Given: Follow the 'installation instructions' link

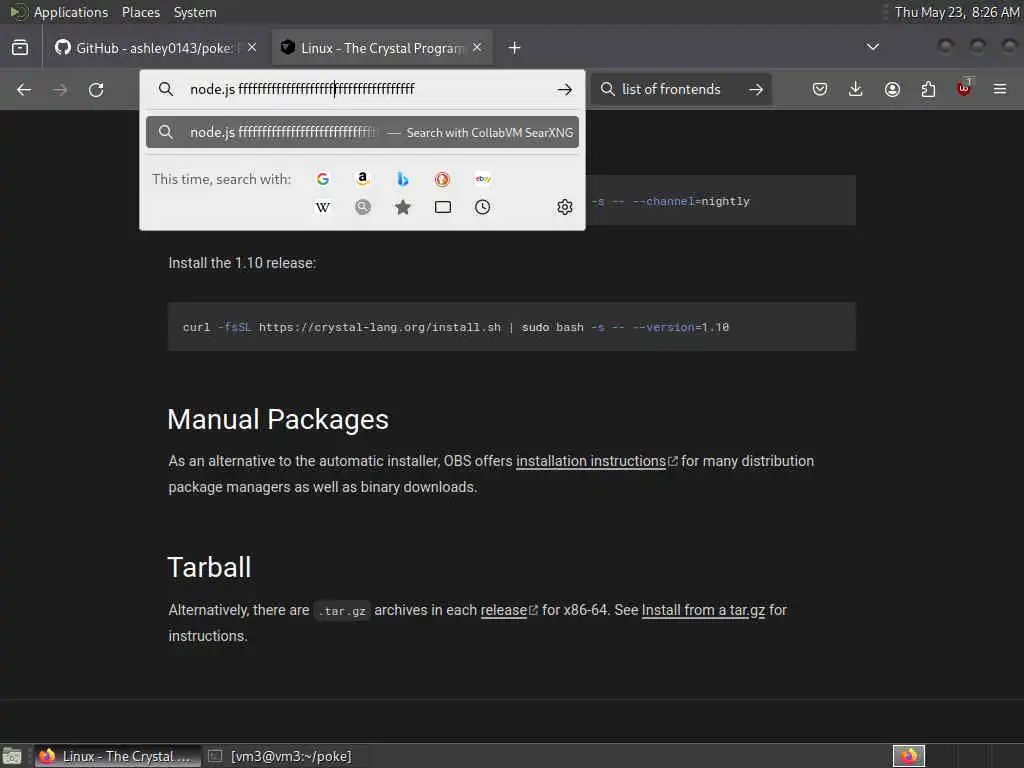Looking at the screenshot, I should (x=591, y=461).
